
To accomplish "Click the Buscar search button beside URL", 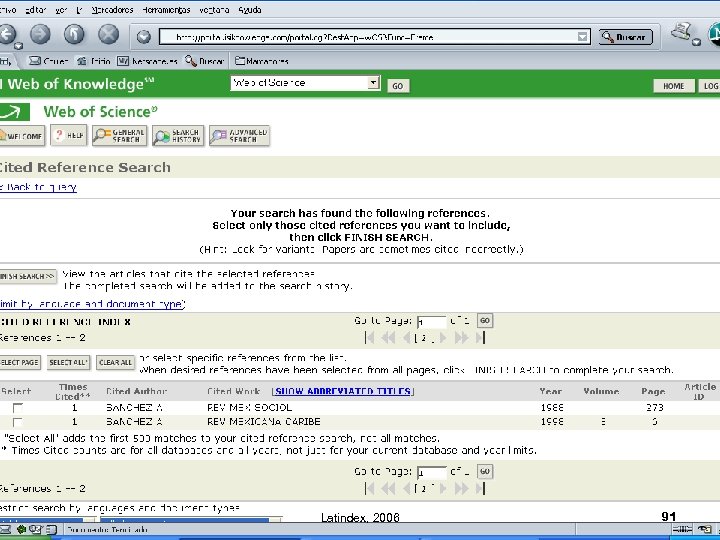I will pyautogui.click(x=625, y=37).
